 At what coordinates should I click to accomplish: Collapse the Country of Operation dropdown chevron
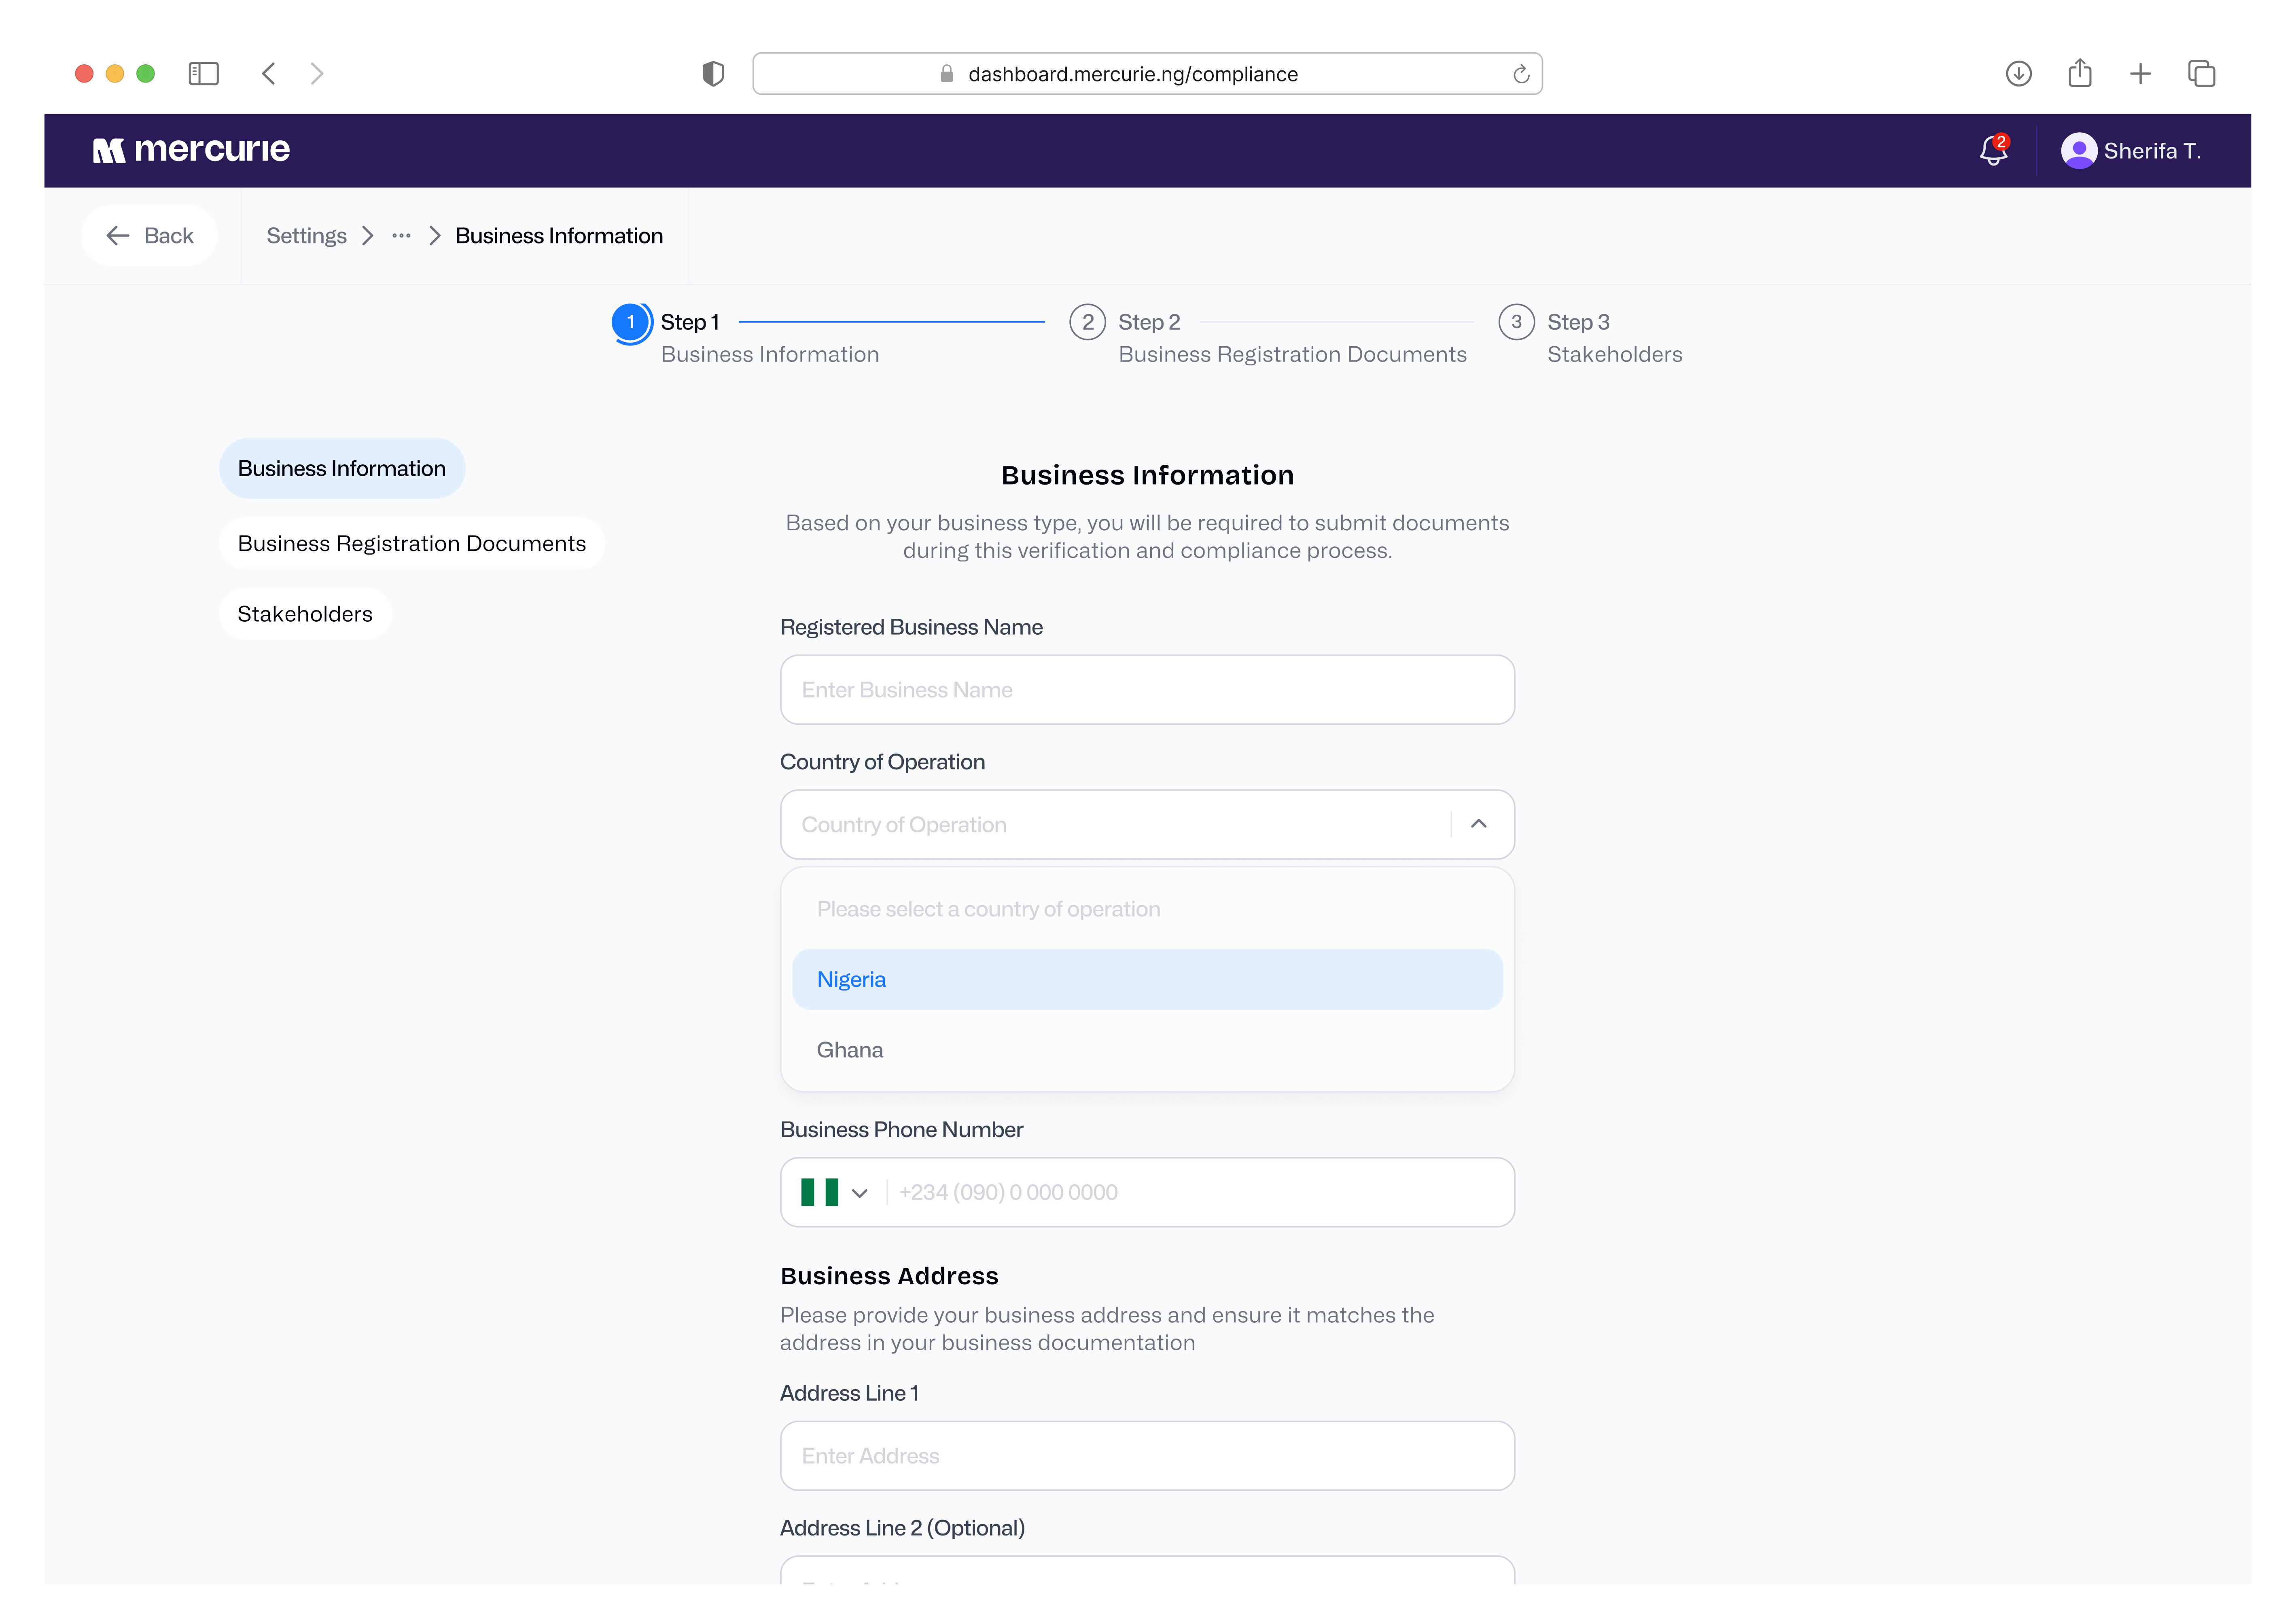coord(1479,824)
